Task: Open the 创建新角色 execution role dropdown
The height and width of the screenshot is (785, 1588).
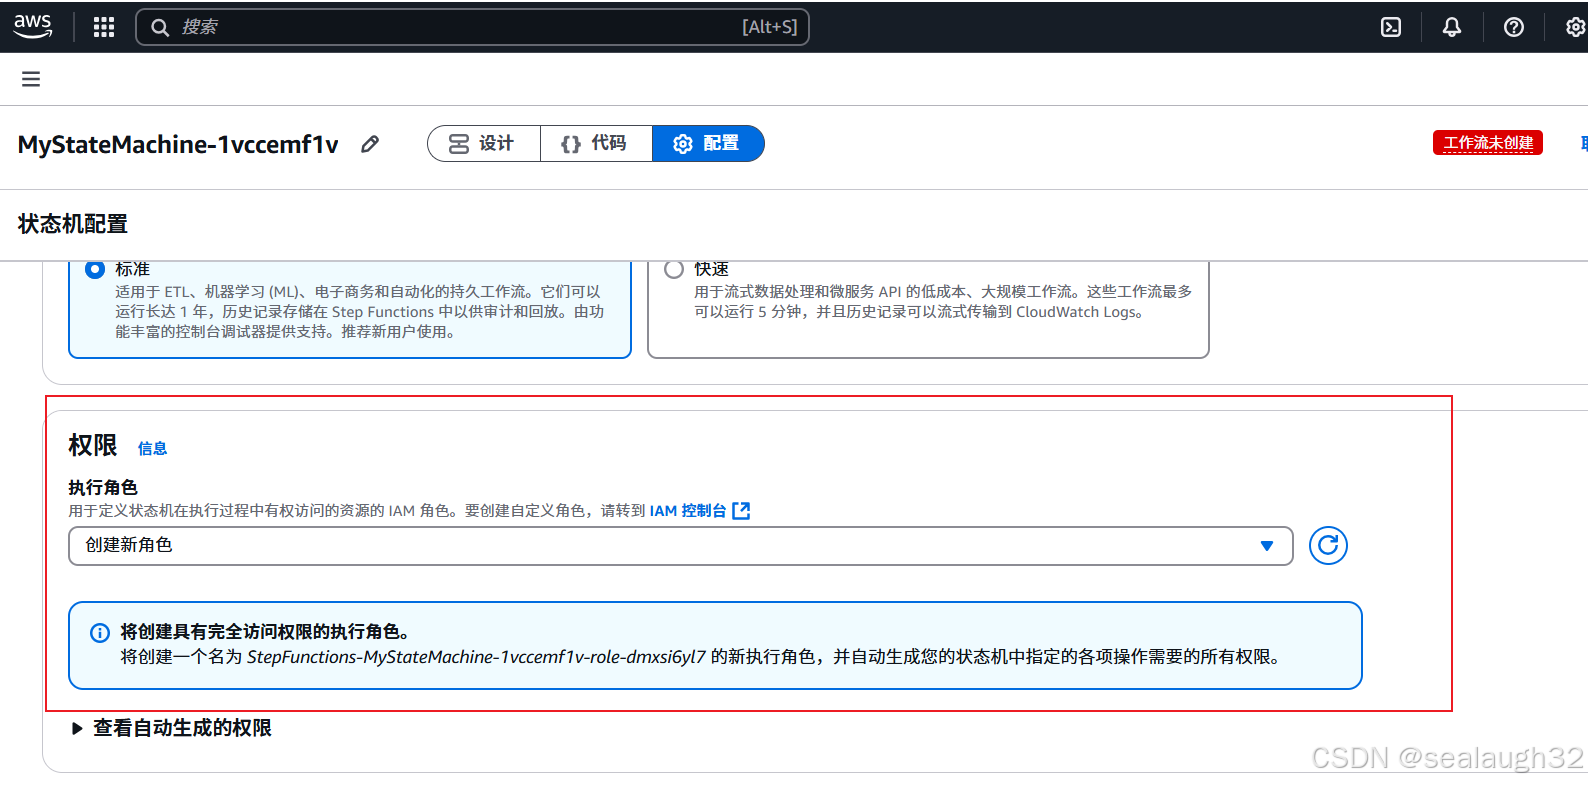Action: (680, 546)
